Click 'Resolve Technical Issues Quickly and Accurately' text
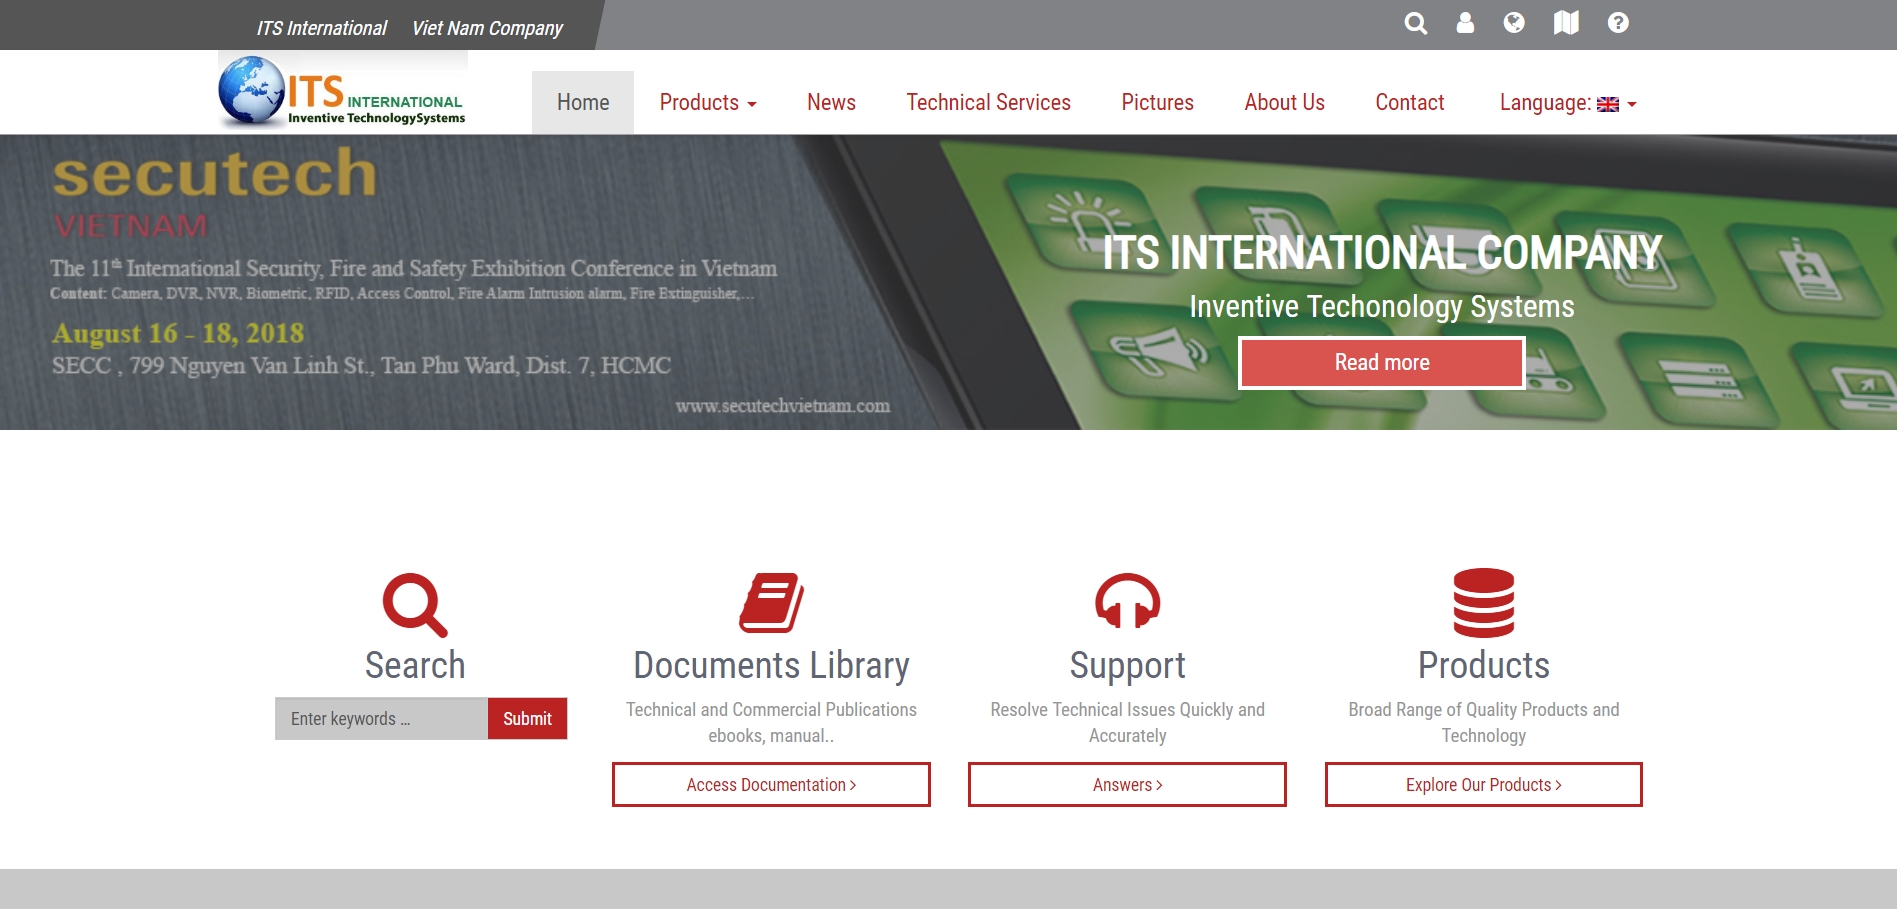 pos(1127,722)
